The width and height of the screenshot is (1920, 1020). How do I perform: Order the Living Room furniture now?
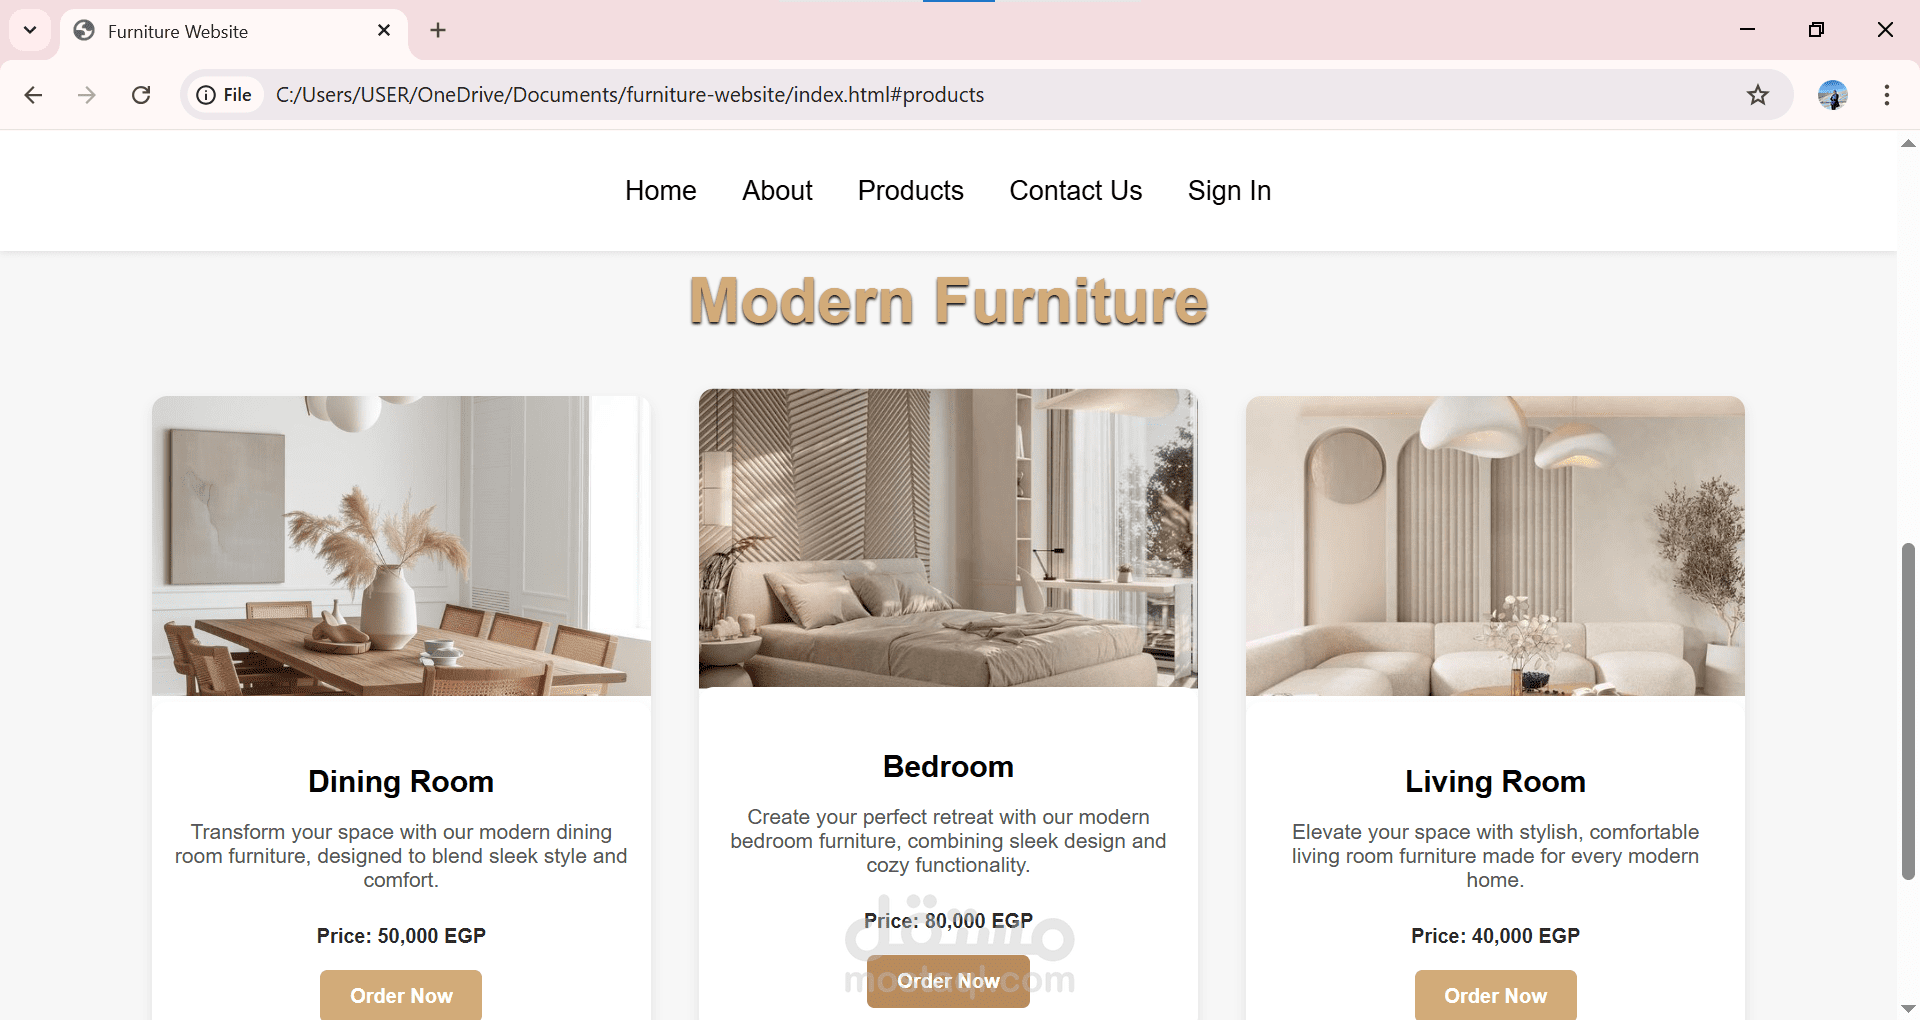(1495, 995)
